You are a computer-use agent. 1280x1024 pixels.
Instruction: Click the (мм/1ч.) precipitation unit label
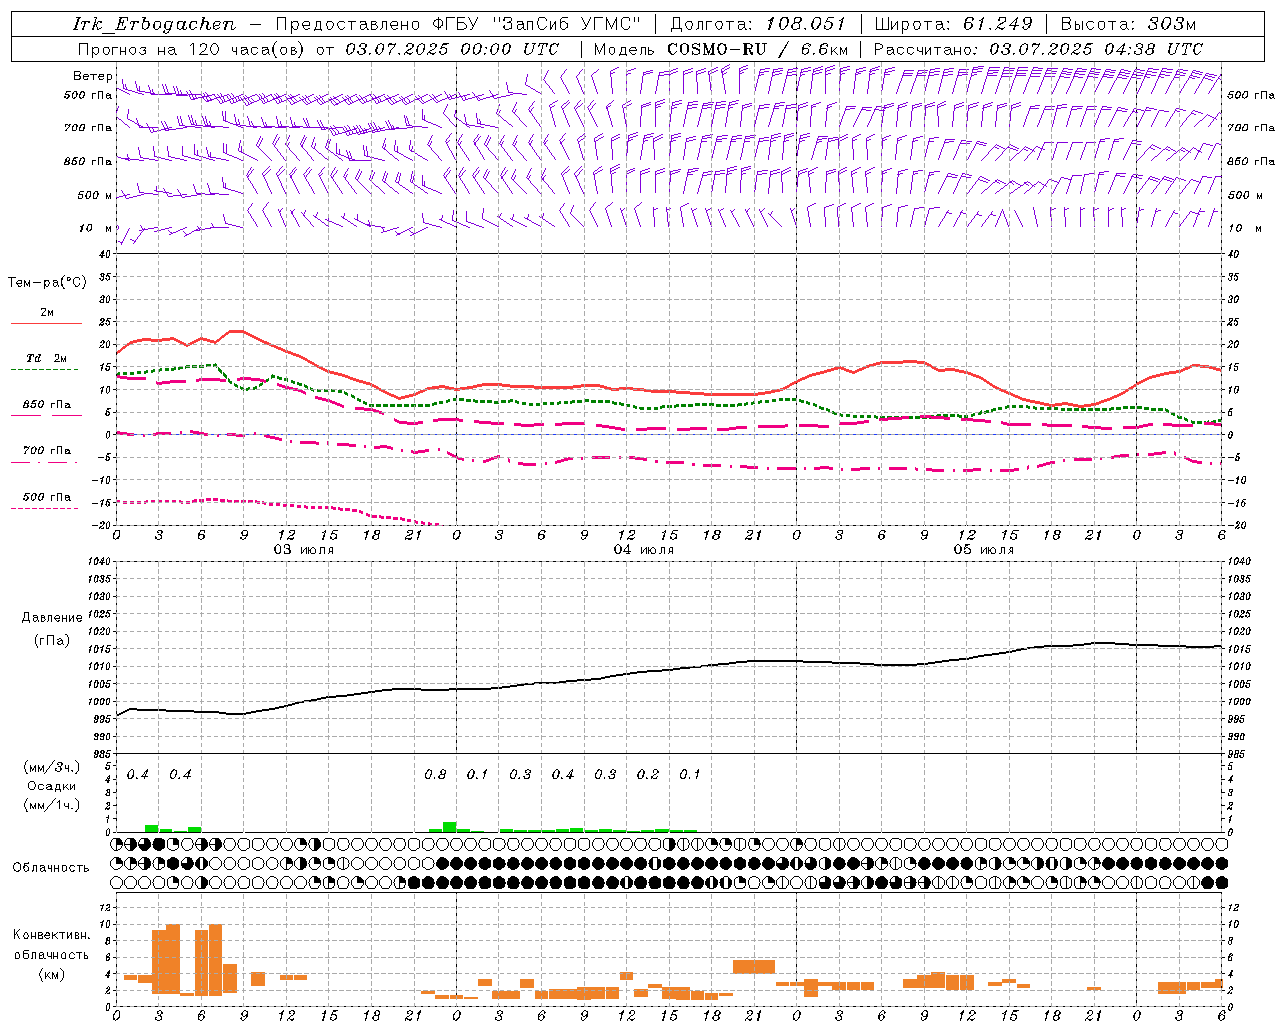tap(52, 804)
